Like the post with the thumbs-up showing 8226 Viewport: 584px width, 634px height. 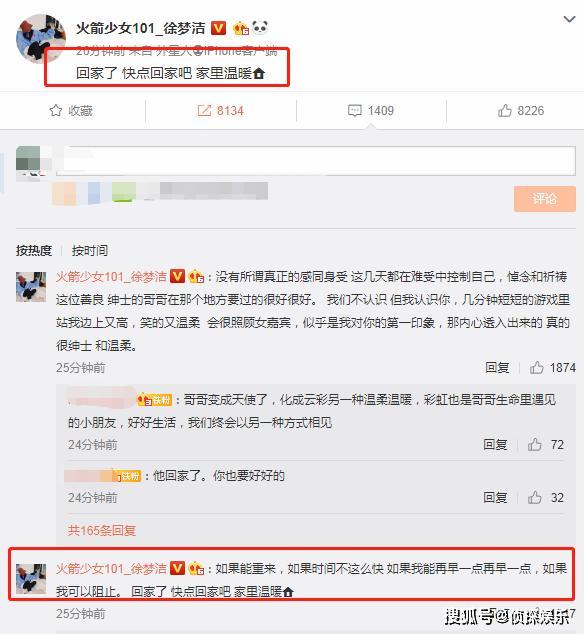coord(505,110)
